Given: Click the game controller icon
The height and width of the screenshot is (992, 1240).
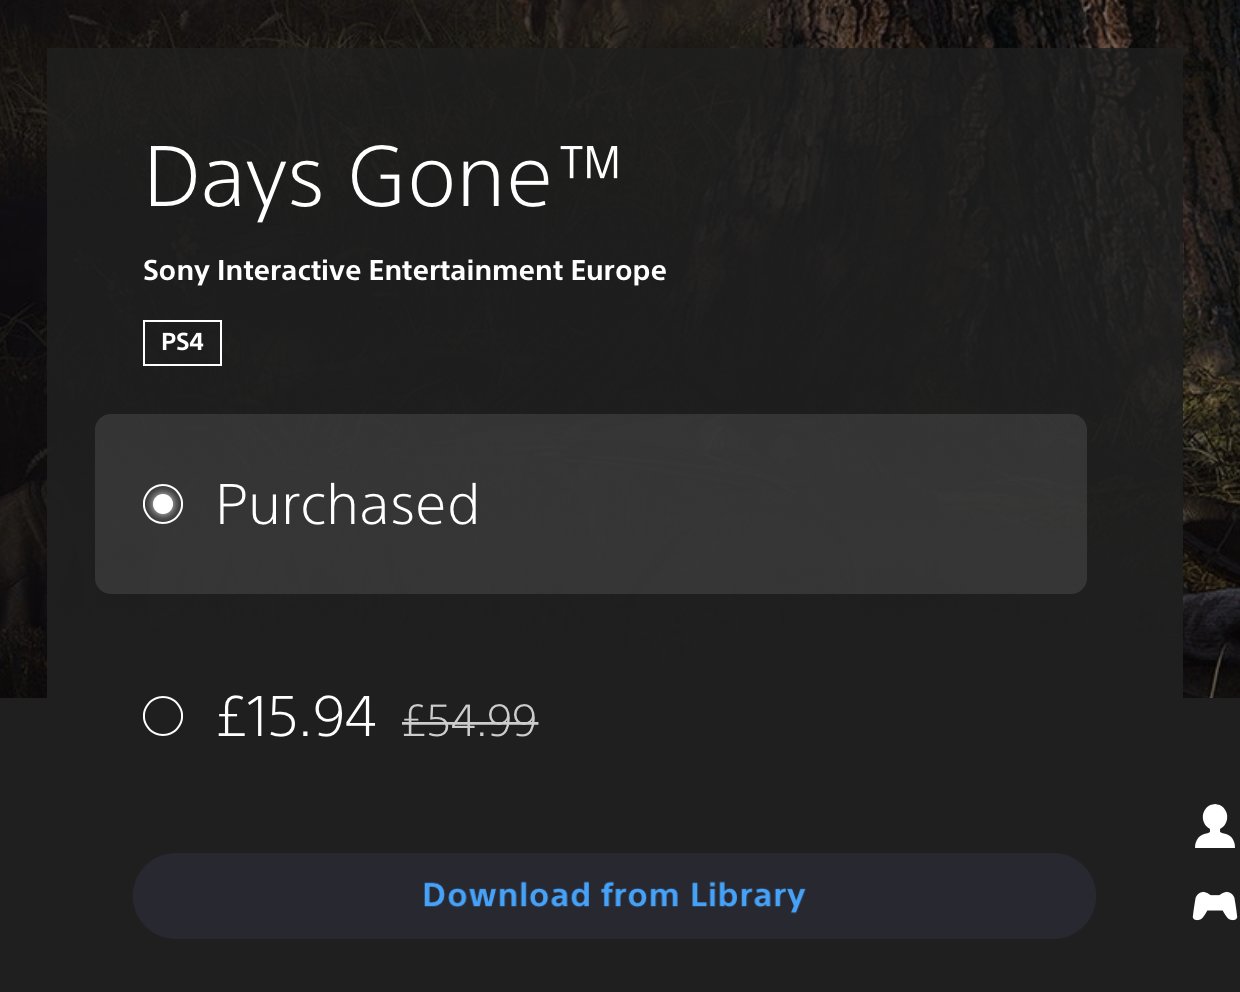Looking at the screenshot, I should click(x=1214, y=906).
